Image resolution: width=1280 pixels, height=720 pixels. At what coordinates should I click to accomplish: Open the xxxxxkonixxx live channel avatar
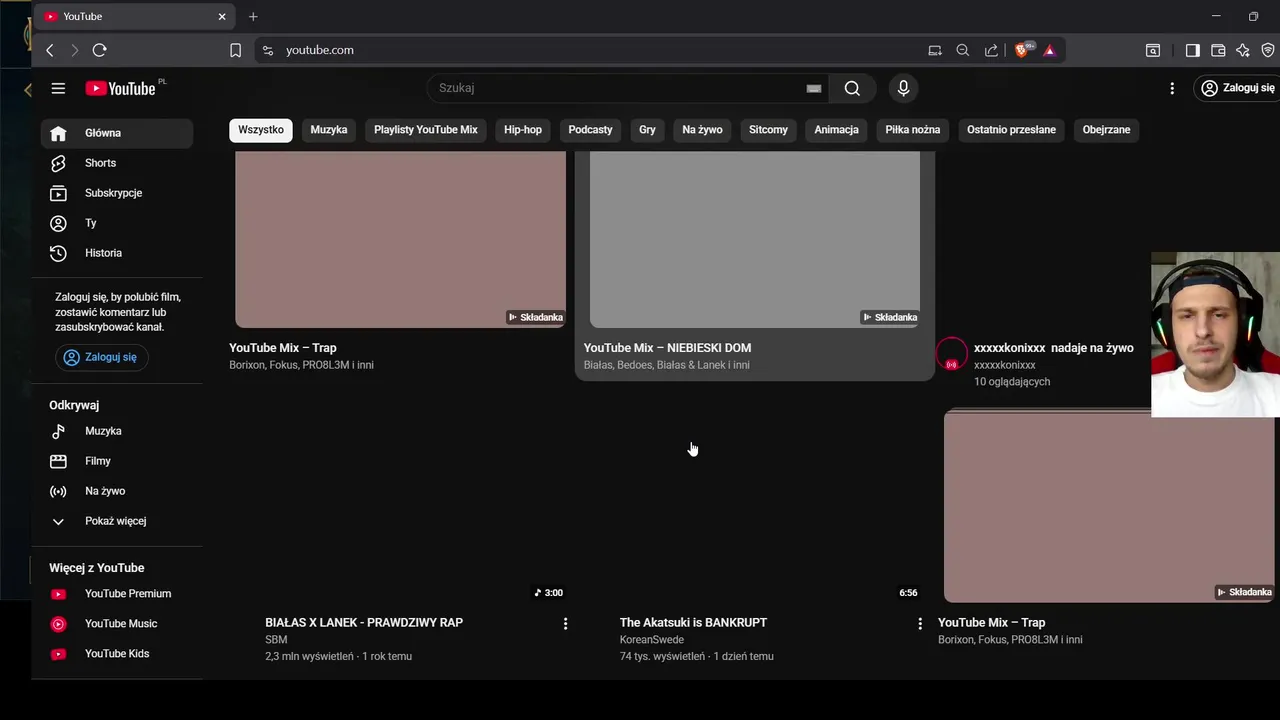click(952, 354)
